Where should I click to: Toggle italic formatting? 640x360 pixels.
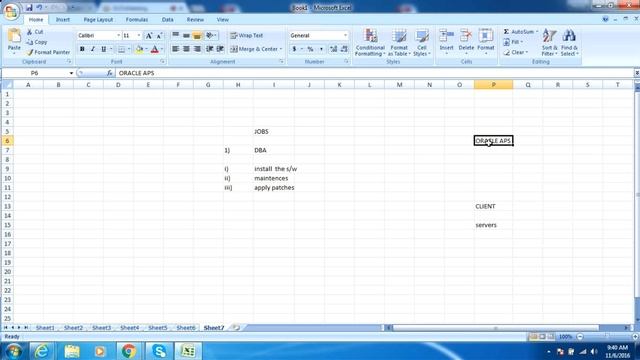click(x=93, y=49)
